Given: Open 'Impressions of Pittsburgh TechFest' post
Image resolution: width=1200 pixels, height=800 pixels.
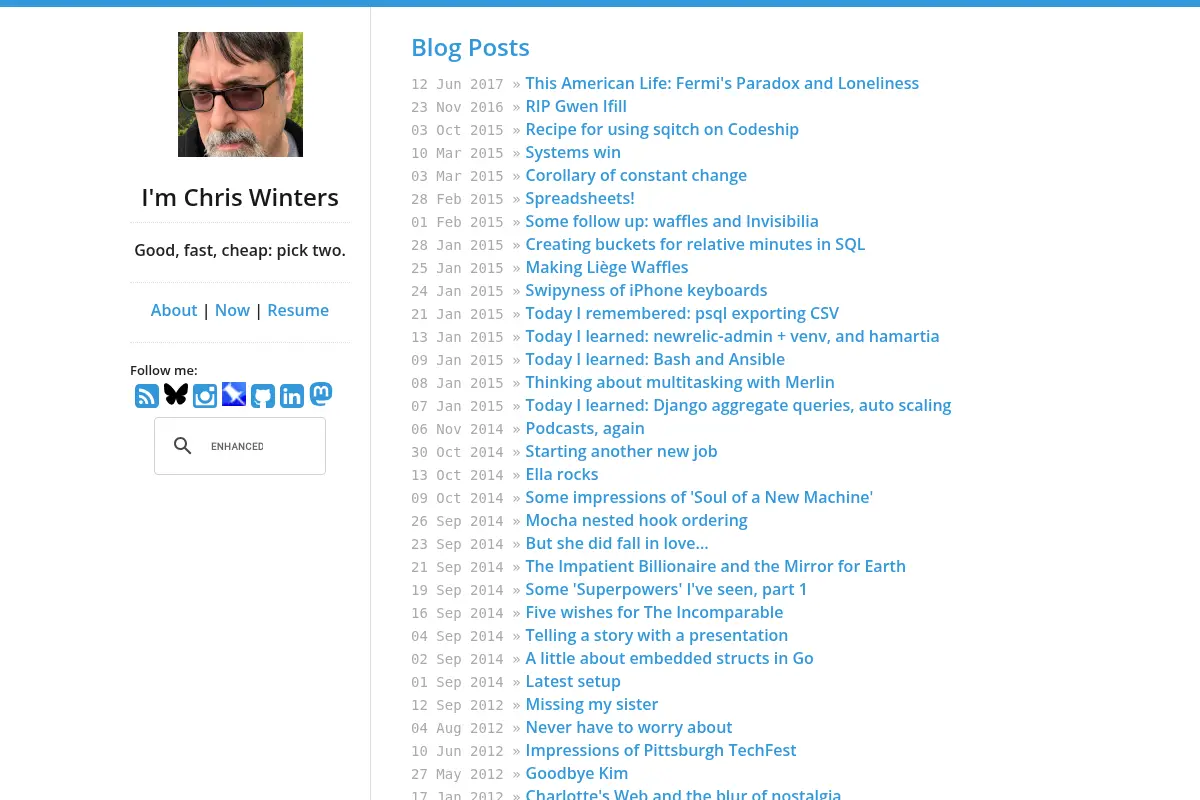Looking at the screenshot, I should coord(661,750).
